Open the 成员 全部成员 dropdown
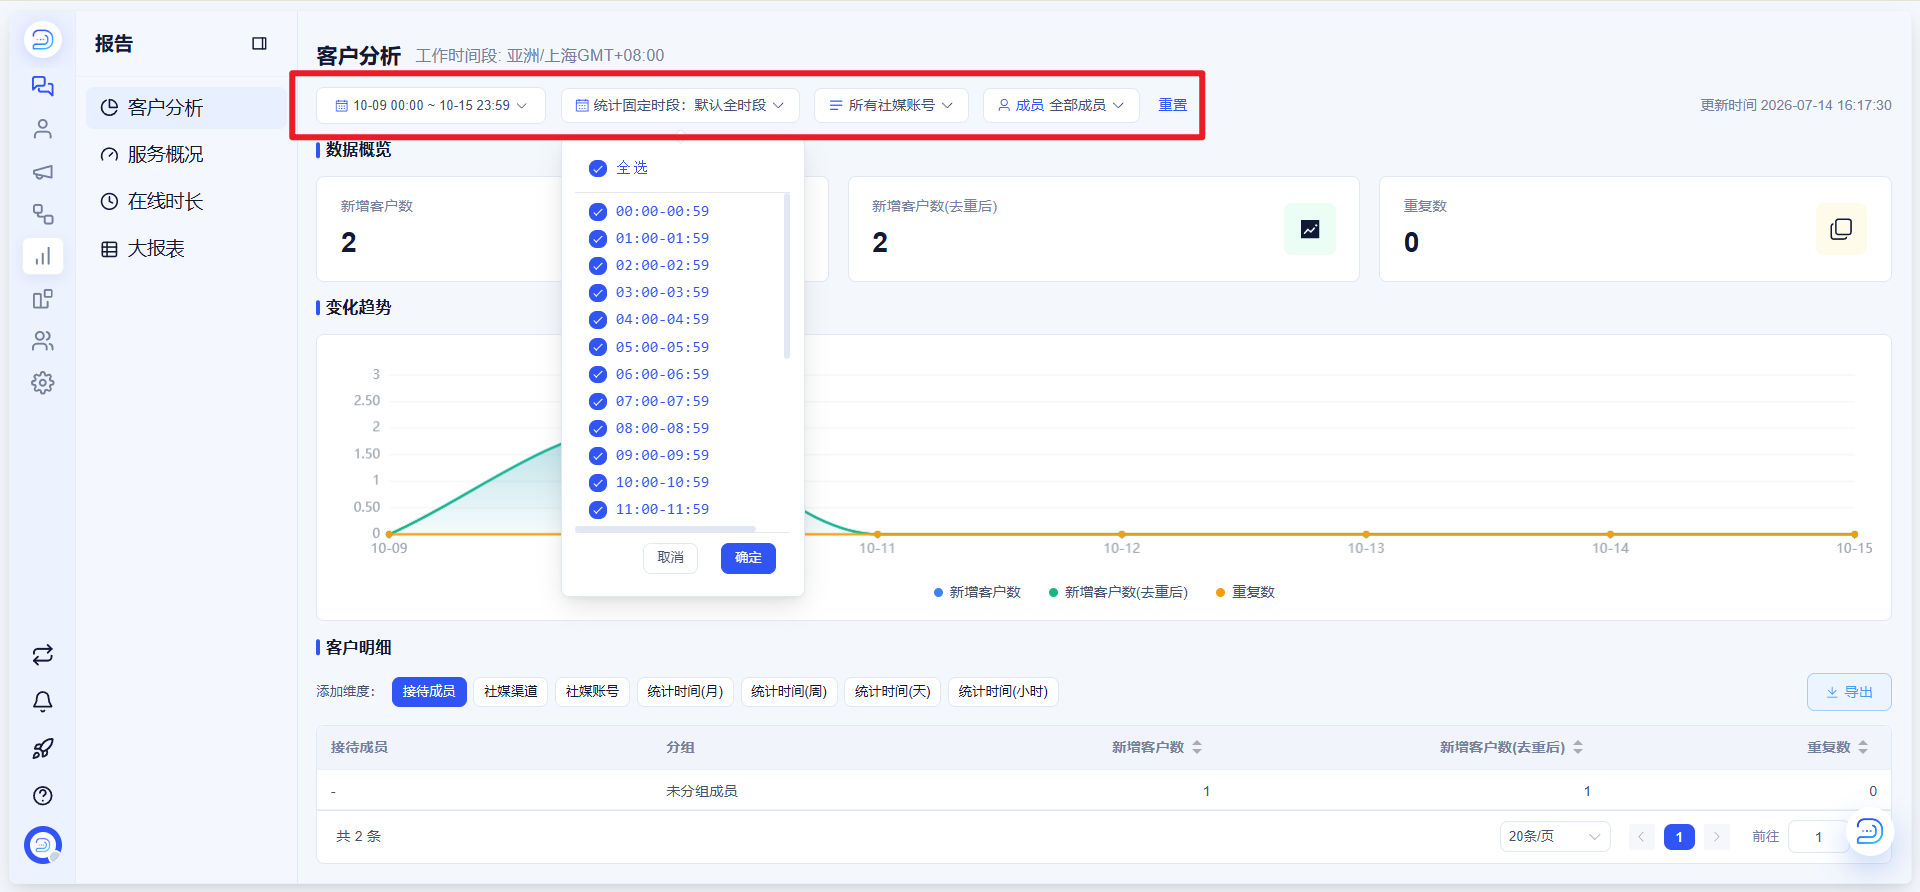The image size is (1920, 892). pyautogui.click(x=1061, y=105)
